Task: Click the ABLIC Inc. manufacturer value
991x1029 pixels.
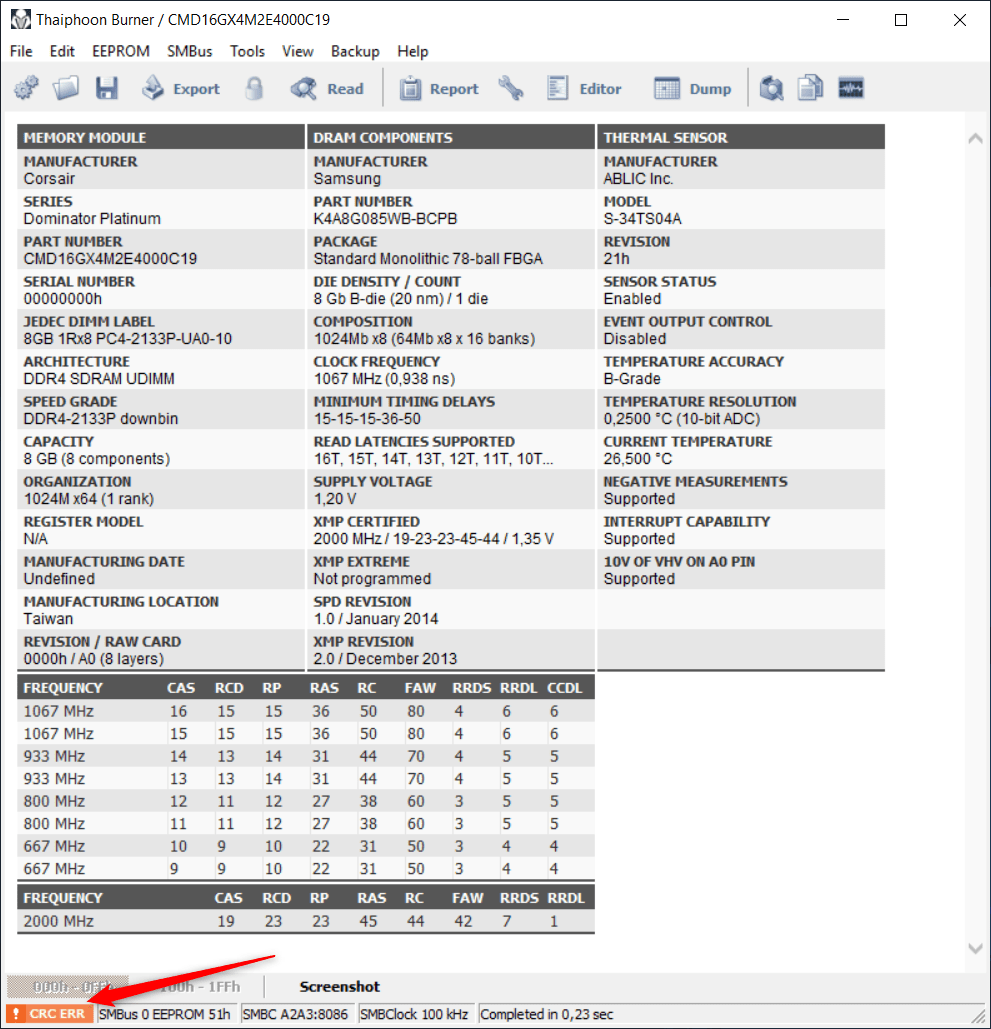Action: (639, 178)
